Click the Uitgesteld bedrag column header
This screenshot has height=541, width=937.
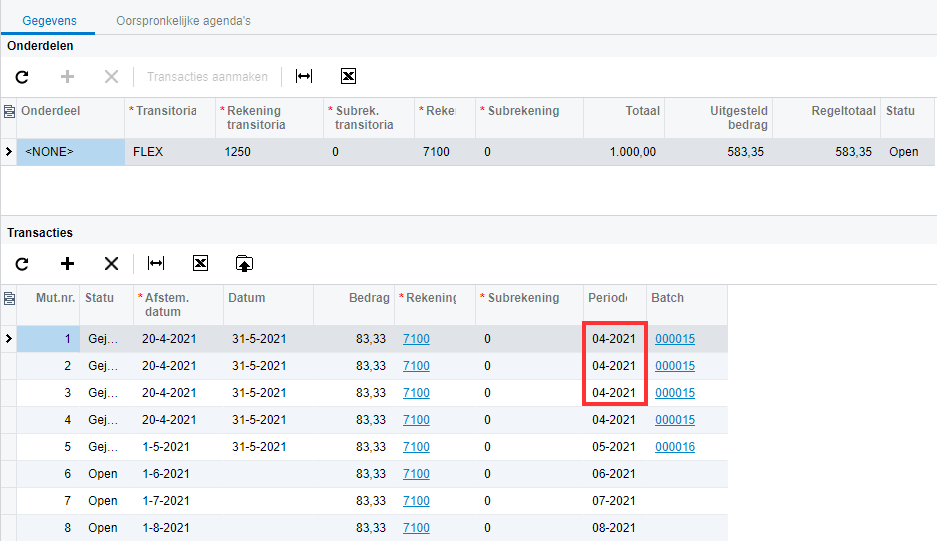coord(718,118)
